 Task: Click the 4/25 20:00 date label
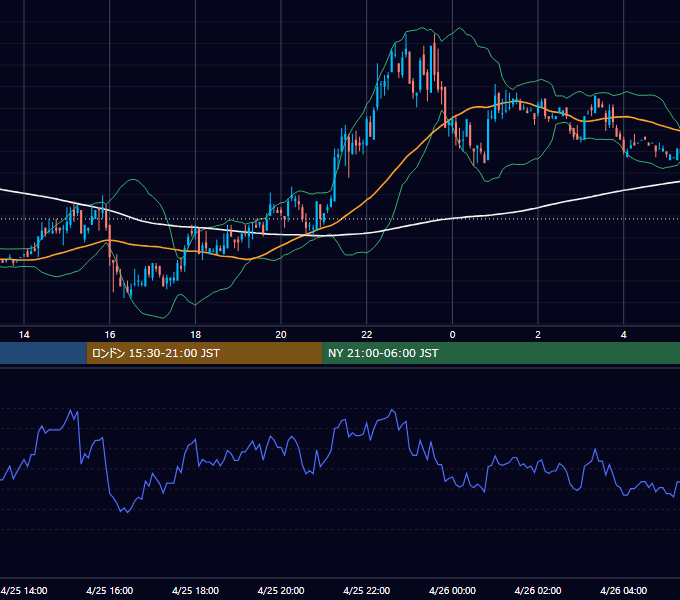(x=281, y=590)
